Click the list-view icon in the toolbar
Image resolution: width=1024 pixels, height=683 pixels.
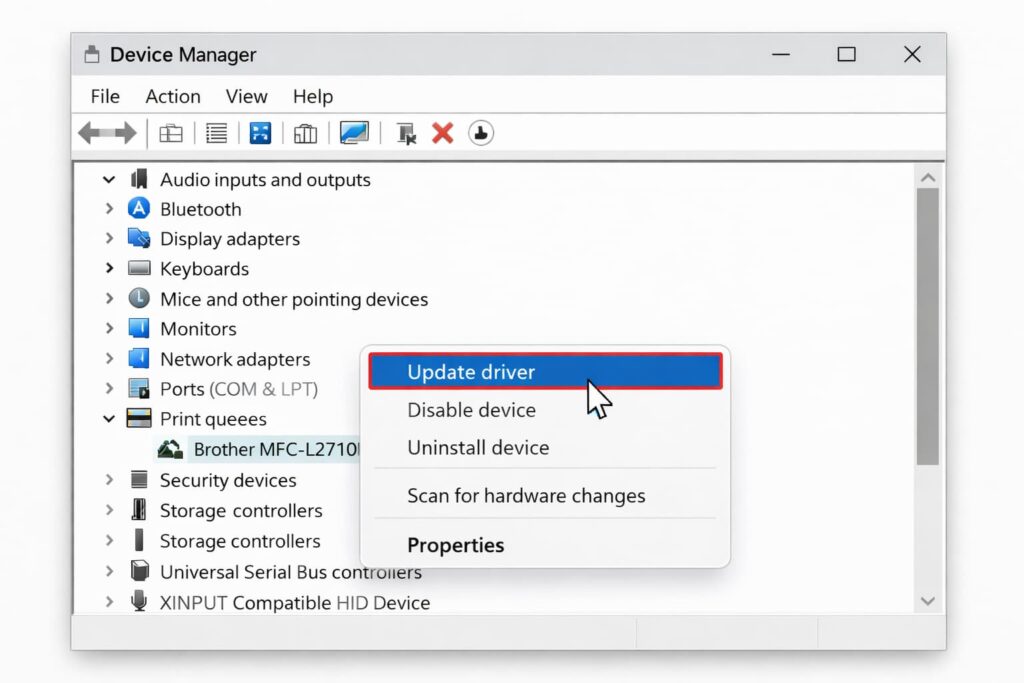[x=216, y=133]
